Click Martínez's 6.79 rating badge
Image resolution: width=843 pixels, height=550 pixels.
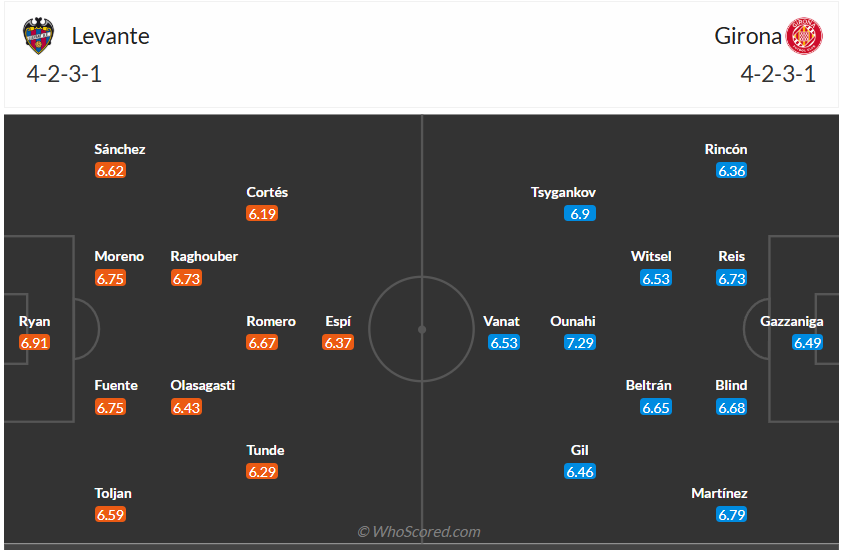coord(732,515)
